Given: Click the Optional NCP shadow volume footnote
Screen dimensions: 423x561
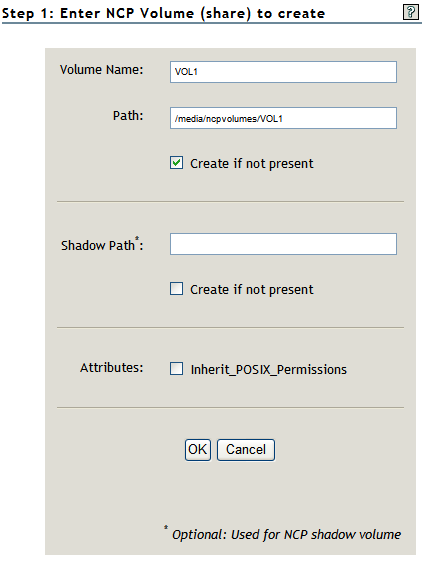Looking at the screenshot, I should pyautogui.click(x=286, y=535).
